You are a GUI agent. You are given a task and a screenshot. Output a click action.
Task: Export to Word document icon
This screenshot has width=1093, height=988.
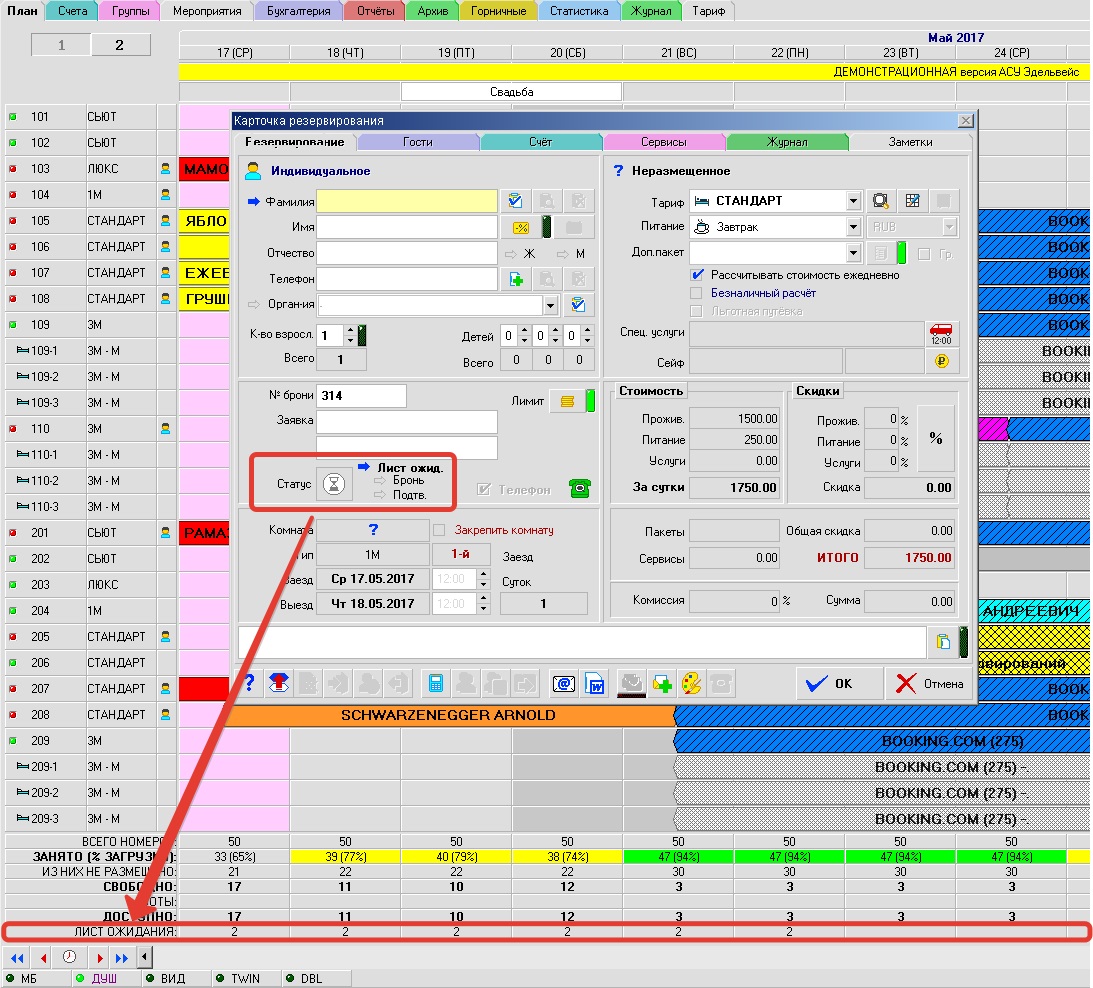coord(595,683)
